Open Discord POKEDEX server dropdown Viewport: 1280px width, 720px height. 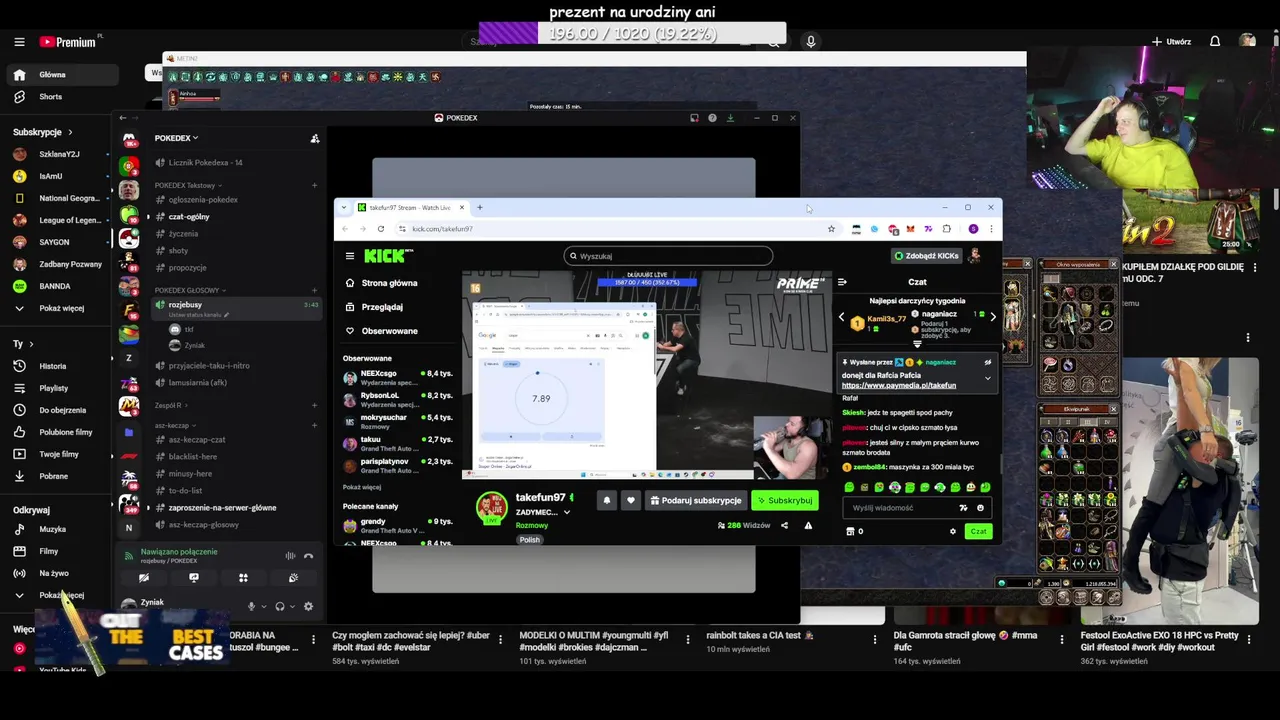point(177,138)
